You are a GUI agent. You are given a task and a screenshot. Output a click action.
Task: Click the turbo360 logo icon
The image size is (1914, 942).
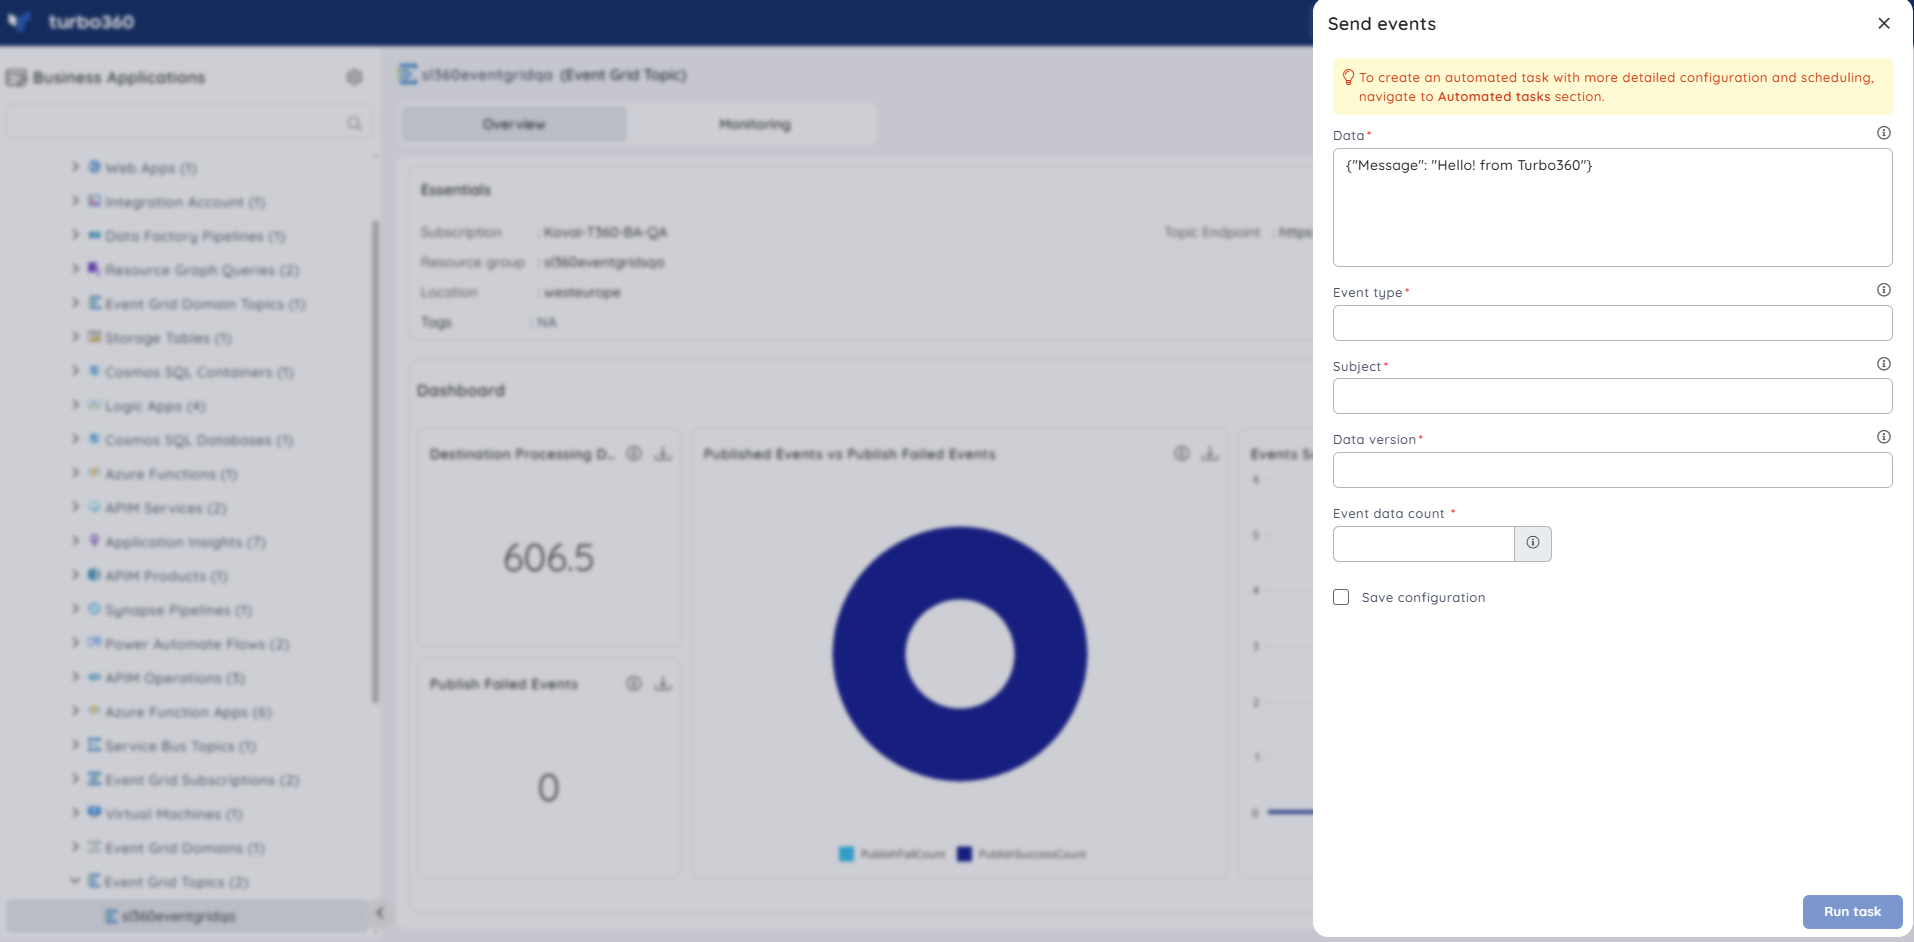point(18,21)
